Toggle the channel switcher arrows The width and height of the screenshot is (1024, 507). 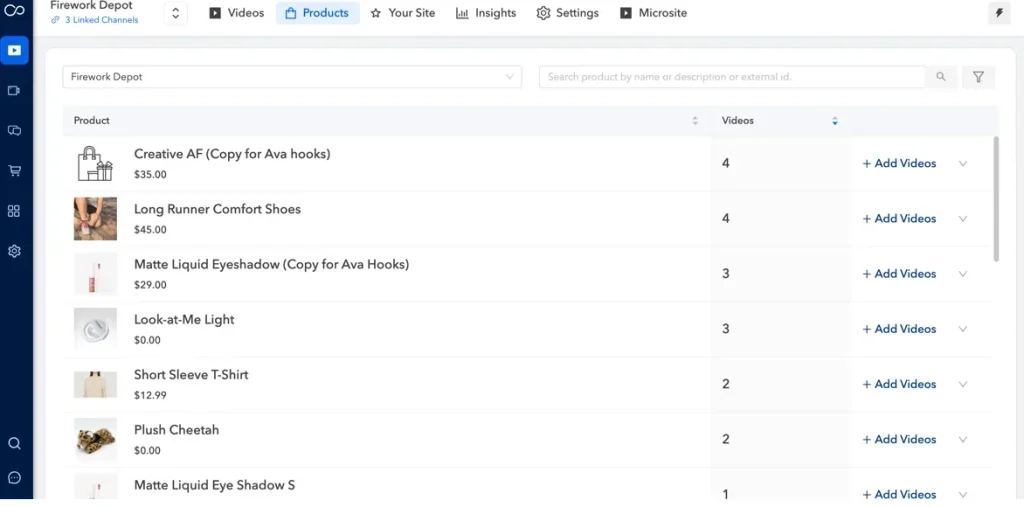(x=176, y=13)
